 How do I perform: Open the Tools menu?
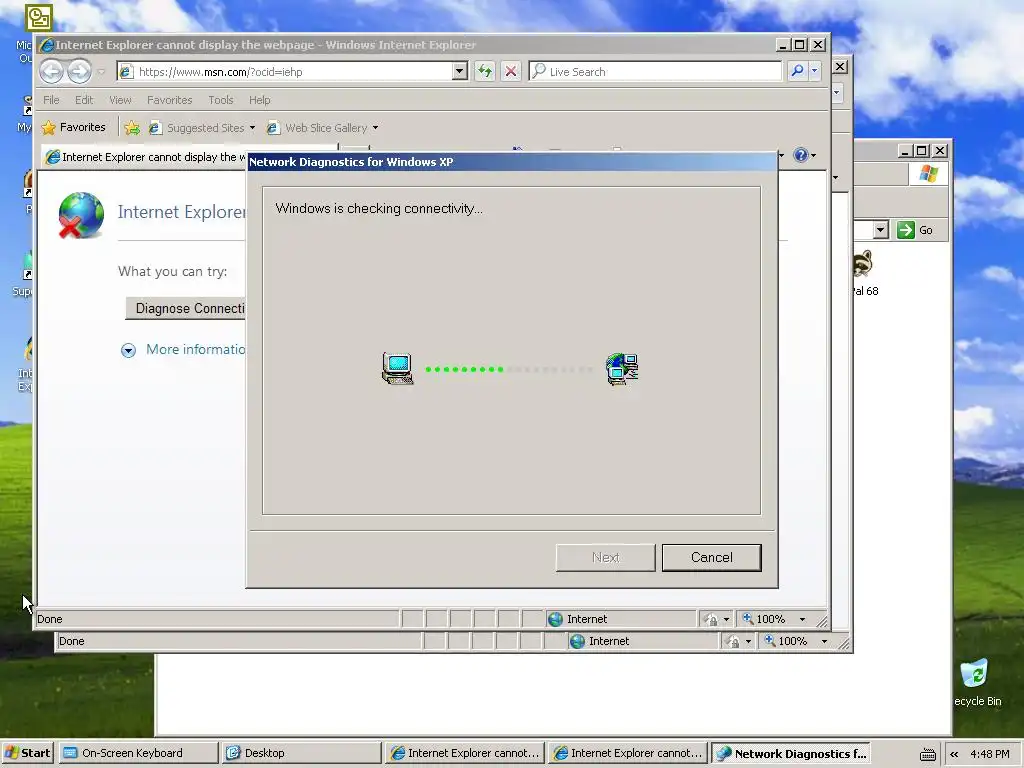pyautogui.click(x=221, y=100)
